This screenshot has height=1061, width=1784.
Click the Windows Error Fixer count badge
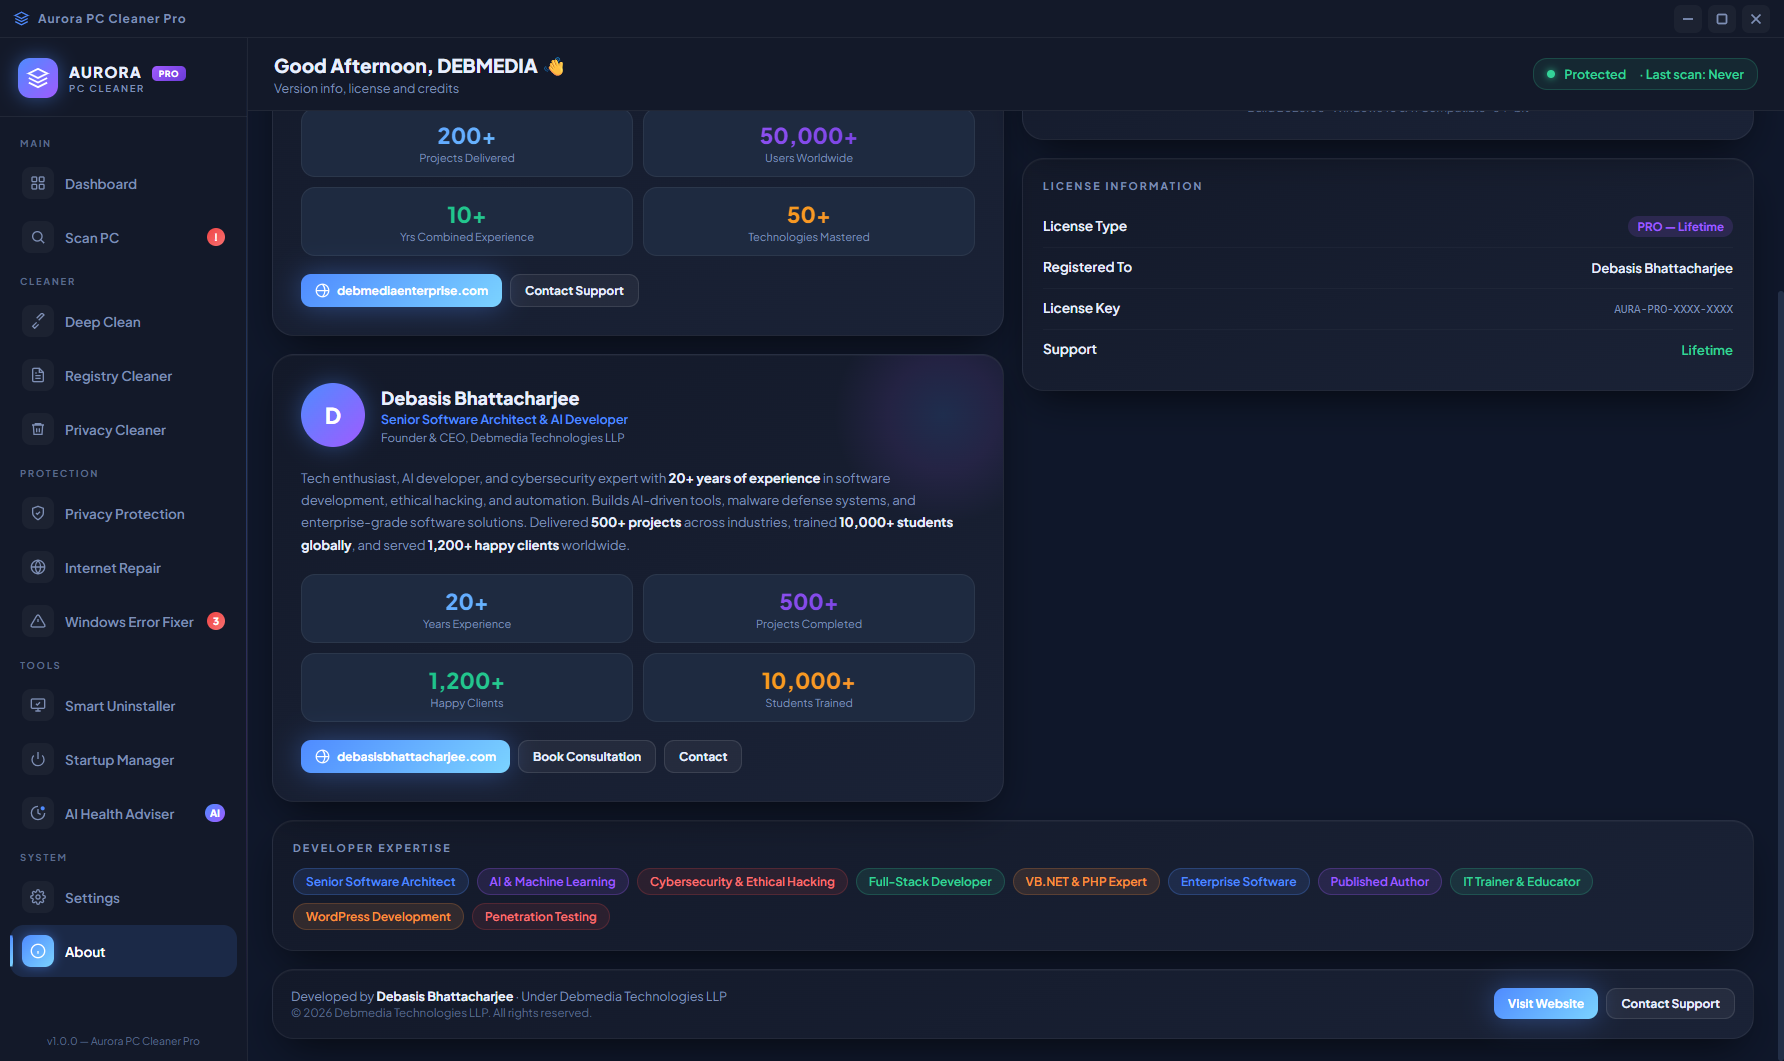click(216, 621)
